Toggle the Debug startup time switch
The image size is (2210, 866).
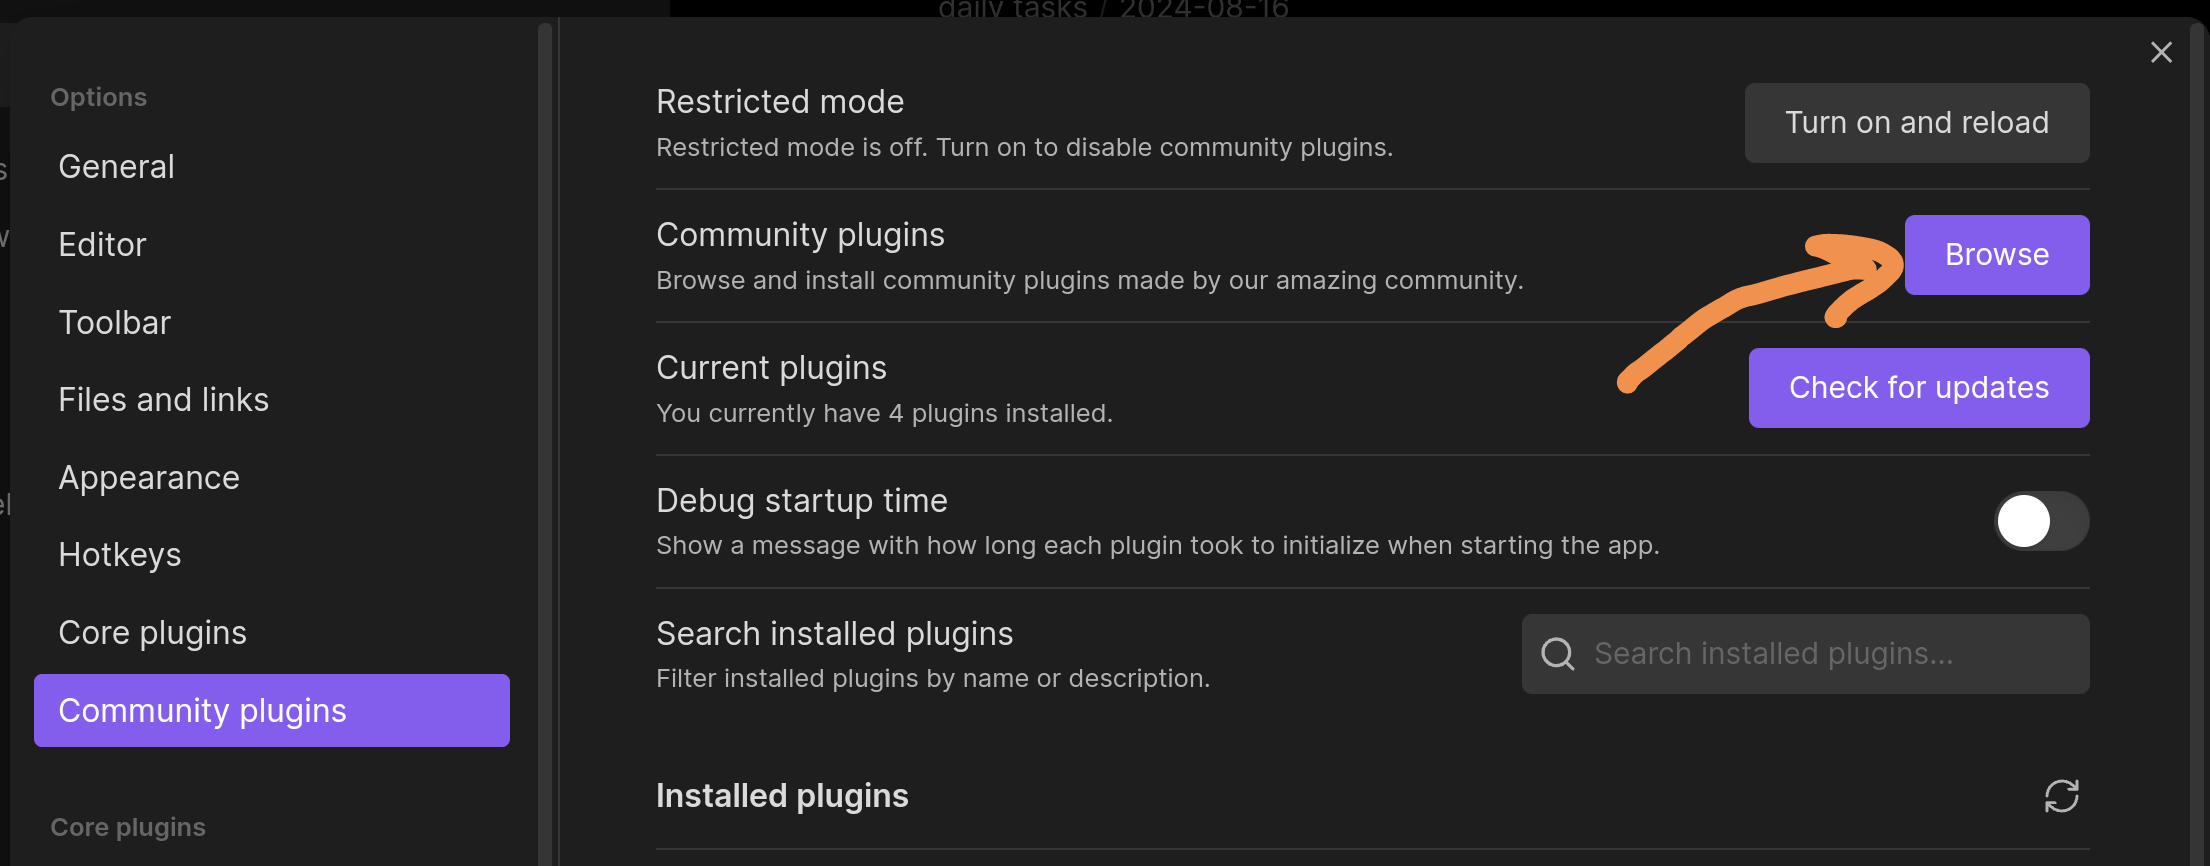(x=2041, y=521)
